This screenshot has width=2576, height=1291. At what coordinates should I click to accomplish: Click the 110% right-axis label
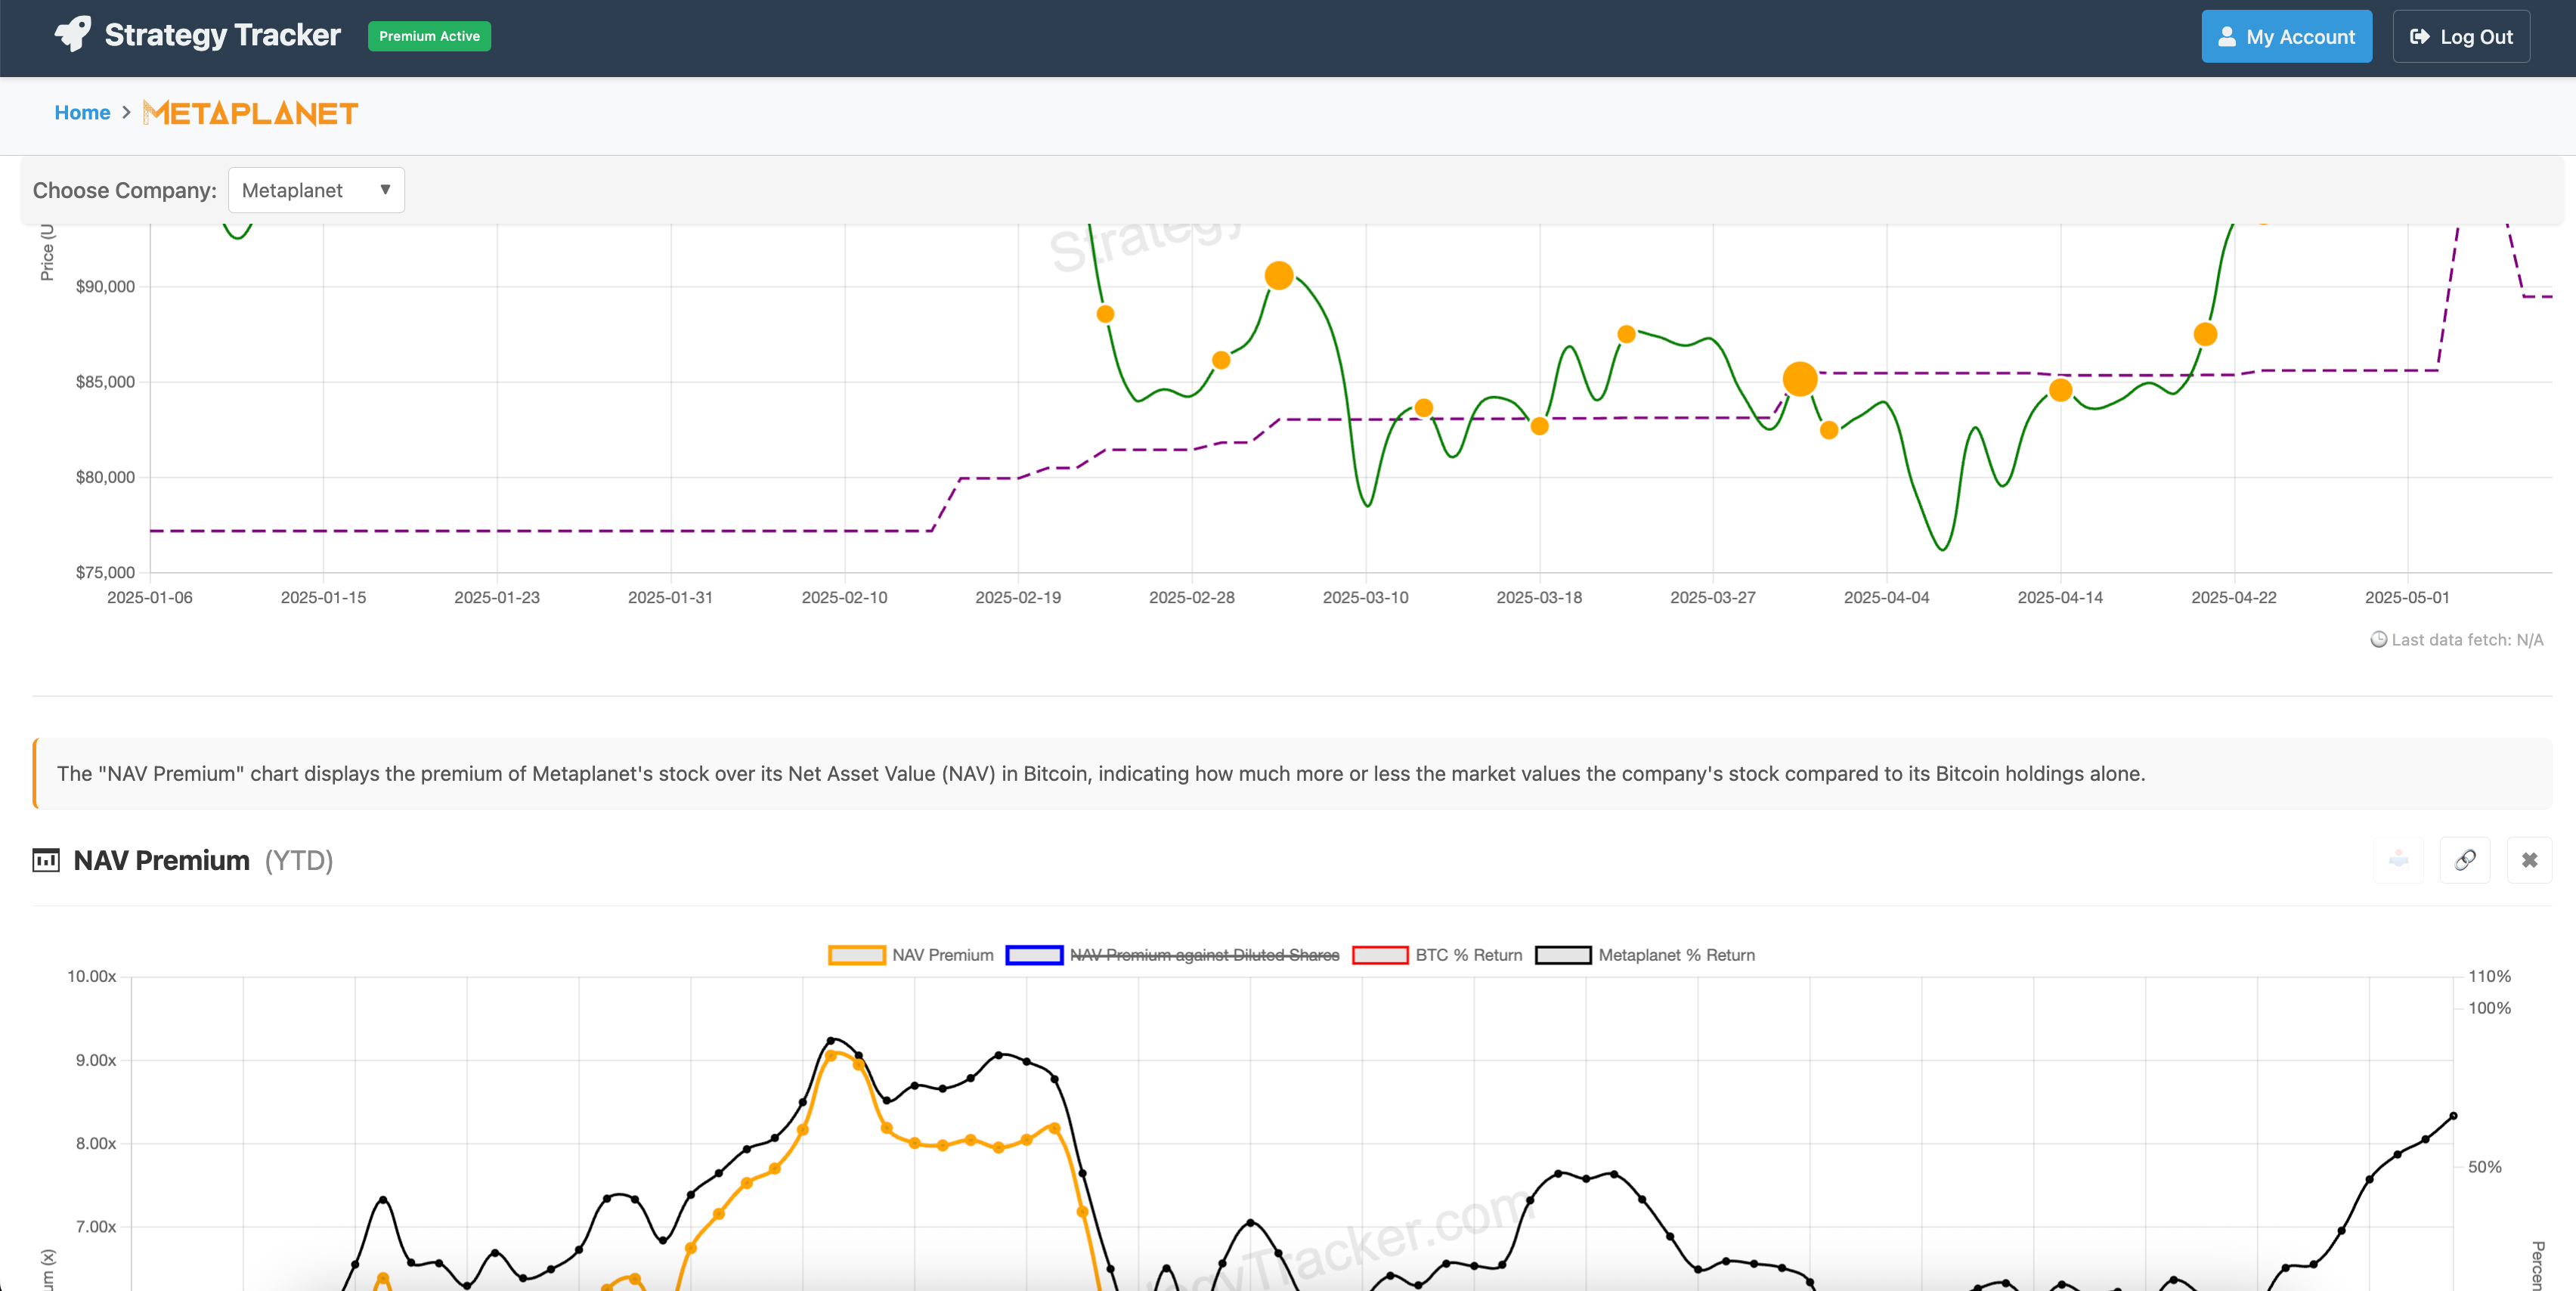tap(2489, 976)
